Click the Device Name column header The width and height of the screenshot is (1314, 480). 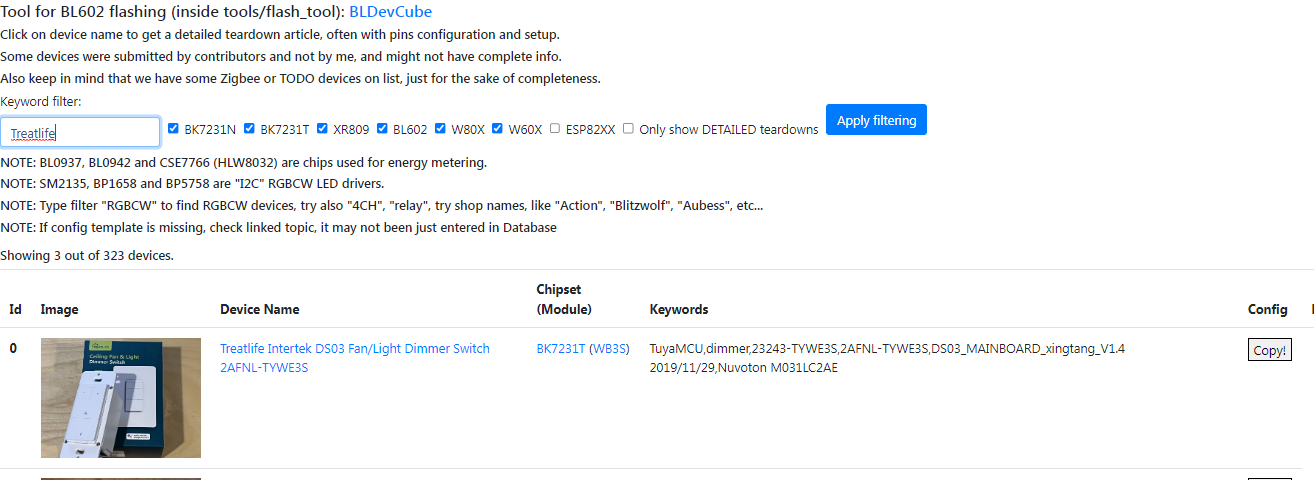coord(260,310)
